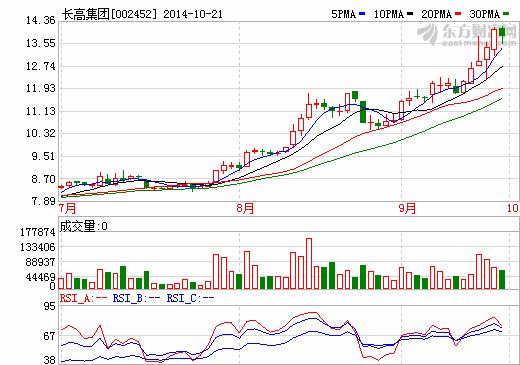
Task: Click the final green volume bar on the right
Action: tap(502, 279)
